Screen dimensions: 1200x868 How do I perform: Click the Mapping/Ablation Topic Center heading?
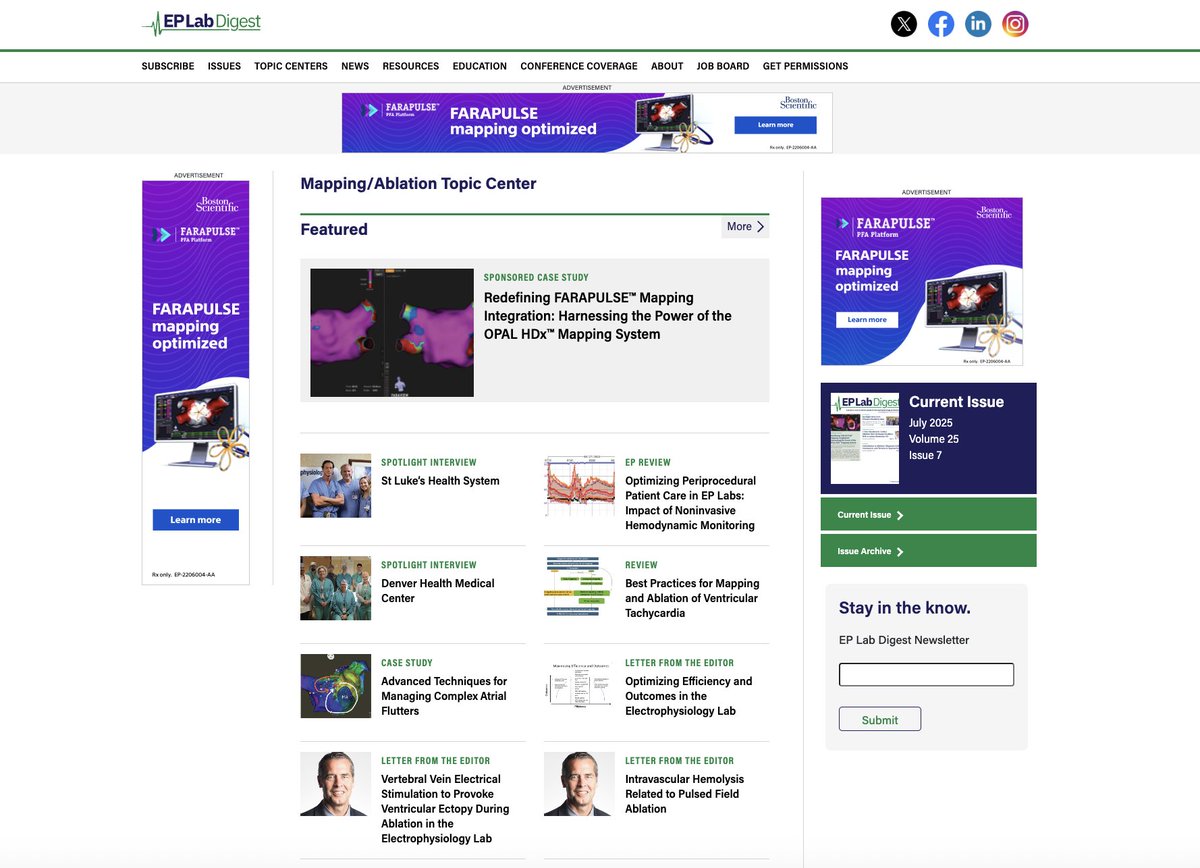point(419,184)
